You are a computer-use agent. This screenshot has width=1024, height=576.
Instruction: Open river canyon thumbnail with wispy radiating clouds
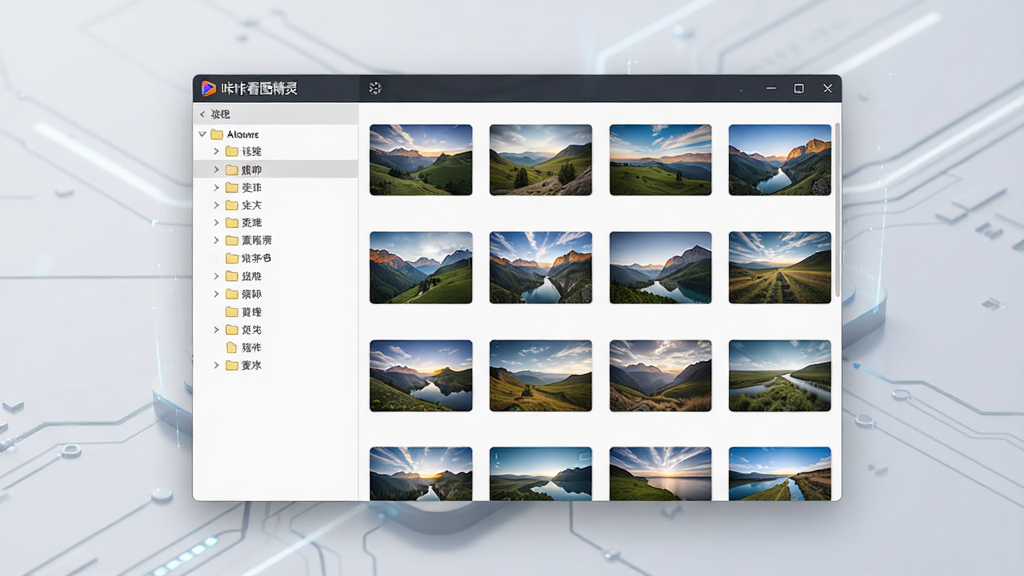(x=541, y=267)
